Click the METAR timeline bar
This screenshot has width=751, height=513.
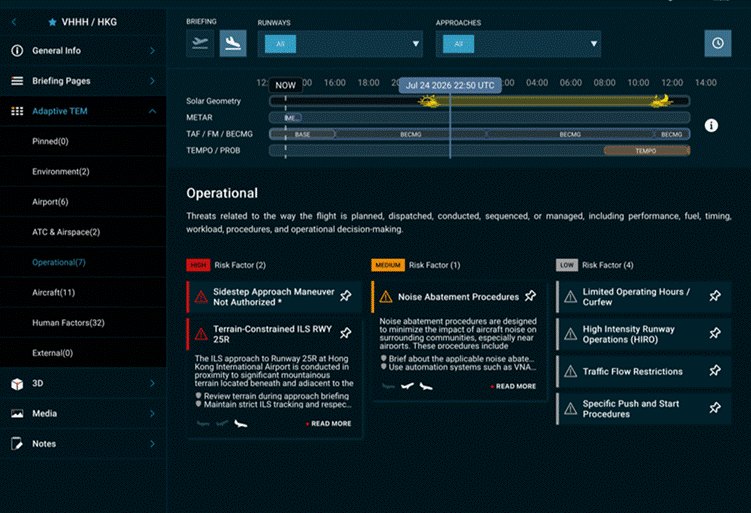[x=479, y=117]
